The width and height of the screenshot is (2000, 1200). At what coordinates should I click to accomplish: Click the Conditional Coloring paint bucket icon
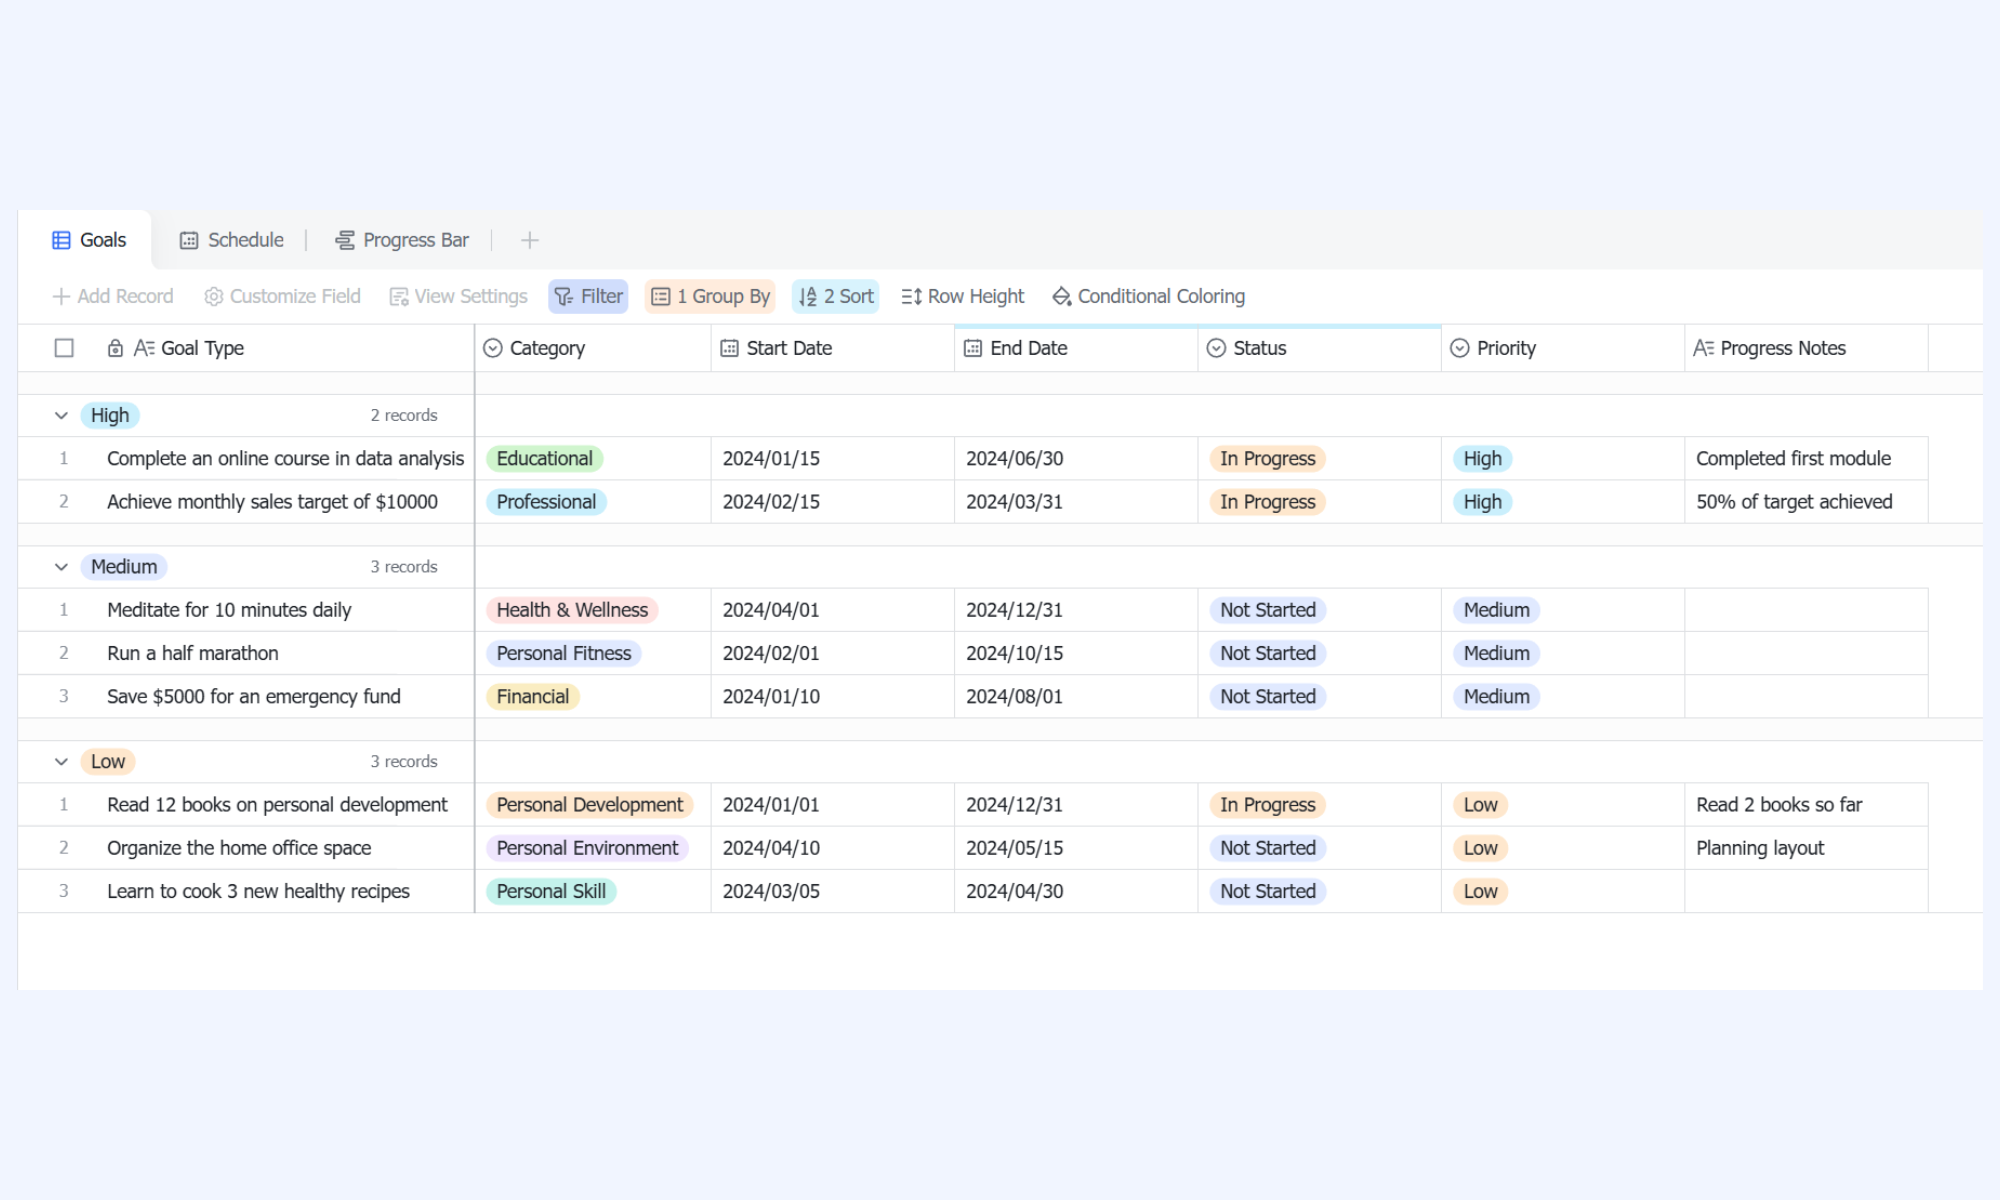(1062, 296)
